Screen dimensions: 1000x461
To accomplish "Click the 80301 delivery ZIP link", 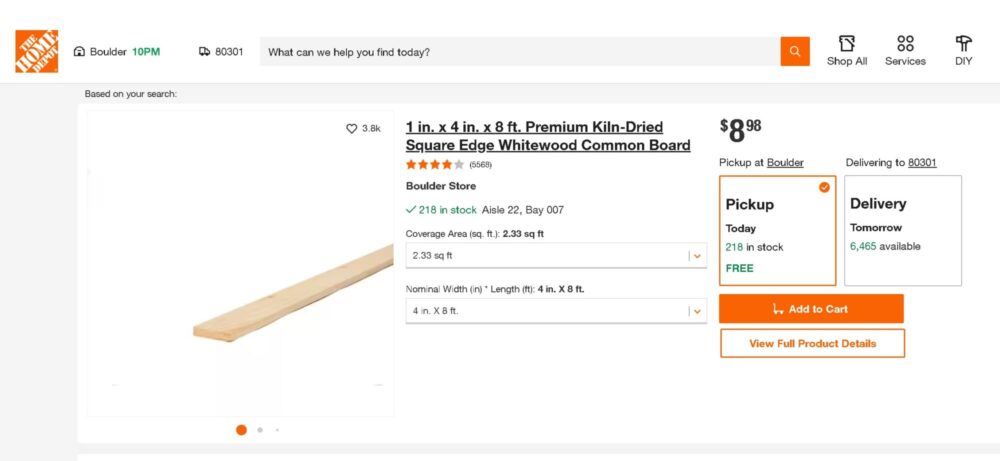I will click(922, 163).
